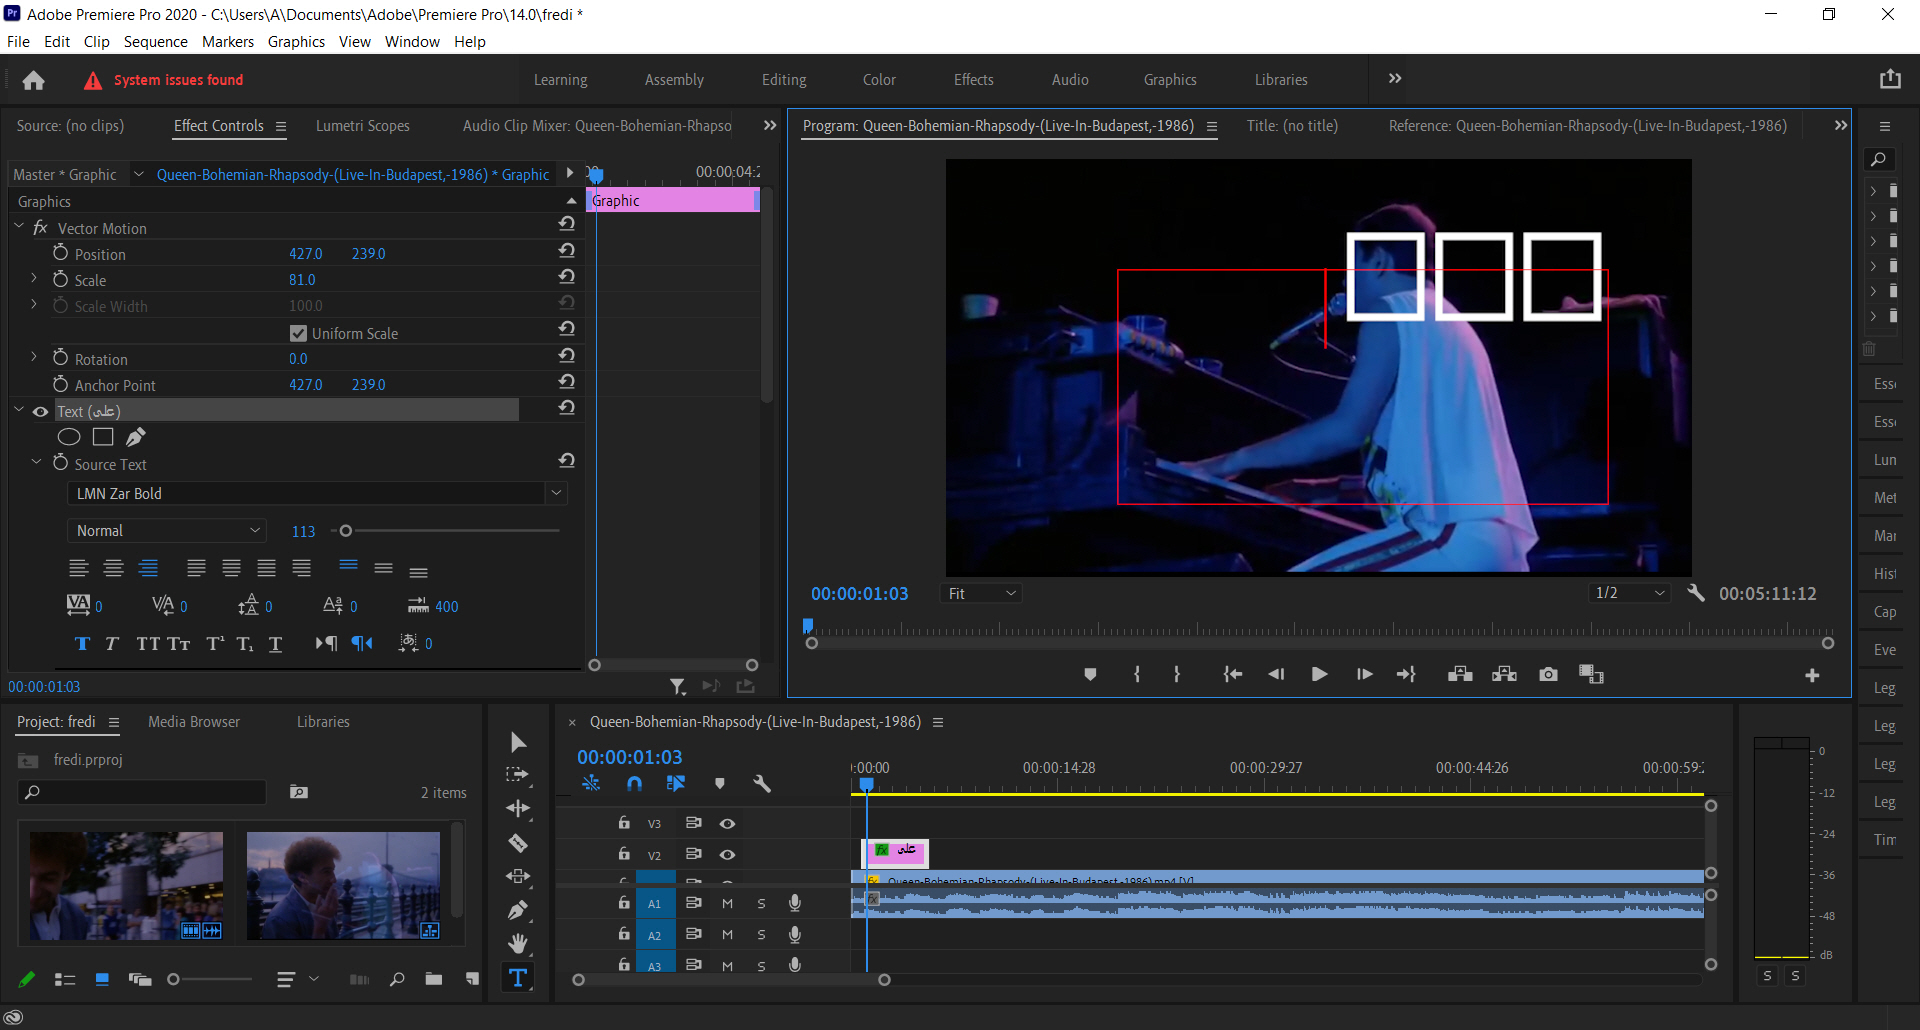The image size is (1920, 1030).
Task: Open timeline display settings wrench
Action: coord(762,784)
